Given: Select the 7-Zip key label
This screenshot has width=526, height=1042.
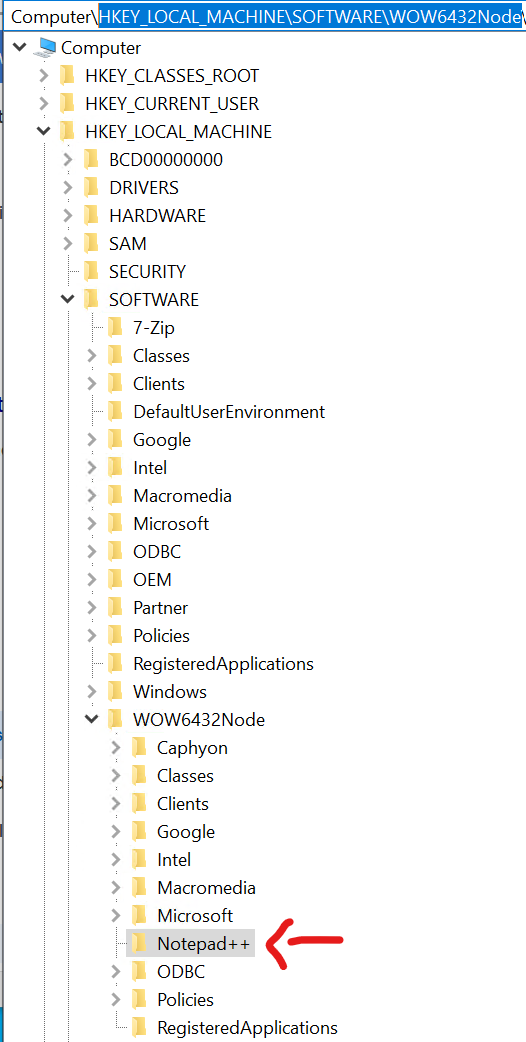Looking at the screenshot, I should tap(154, 327).
